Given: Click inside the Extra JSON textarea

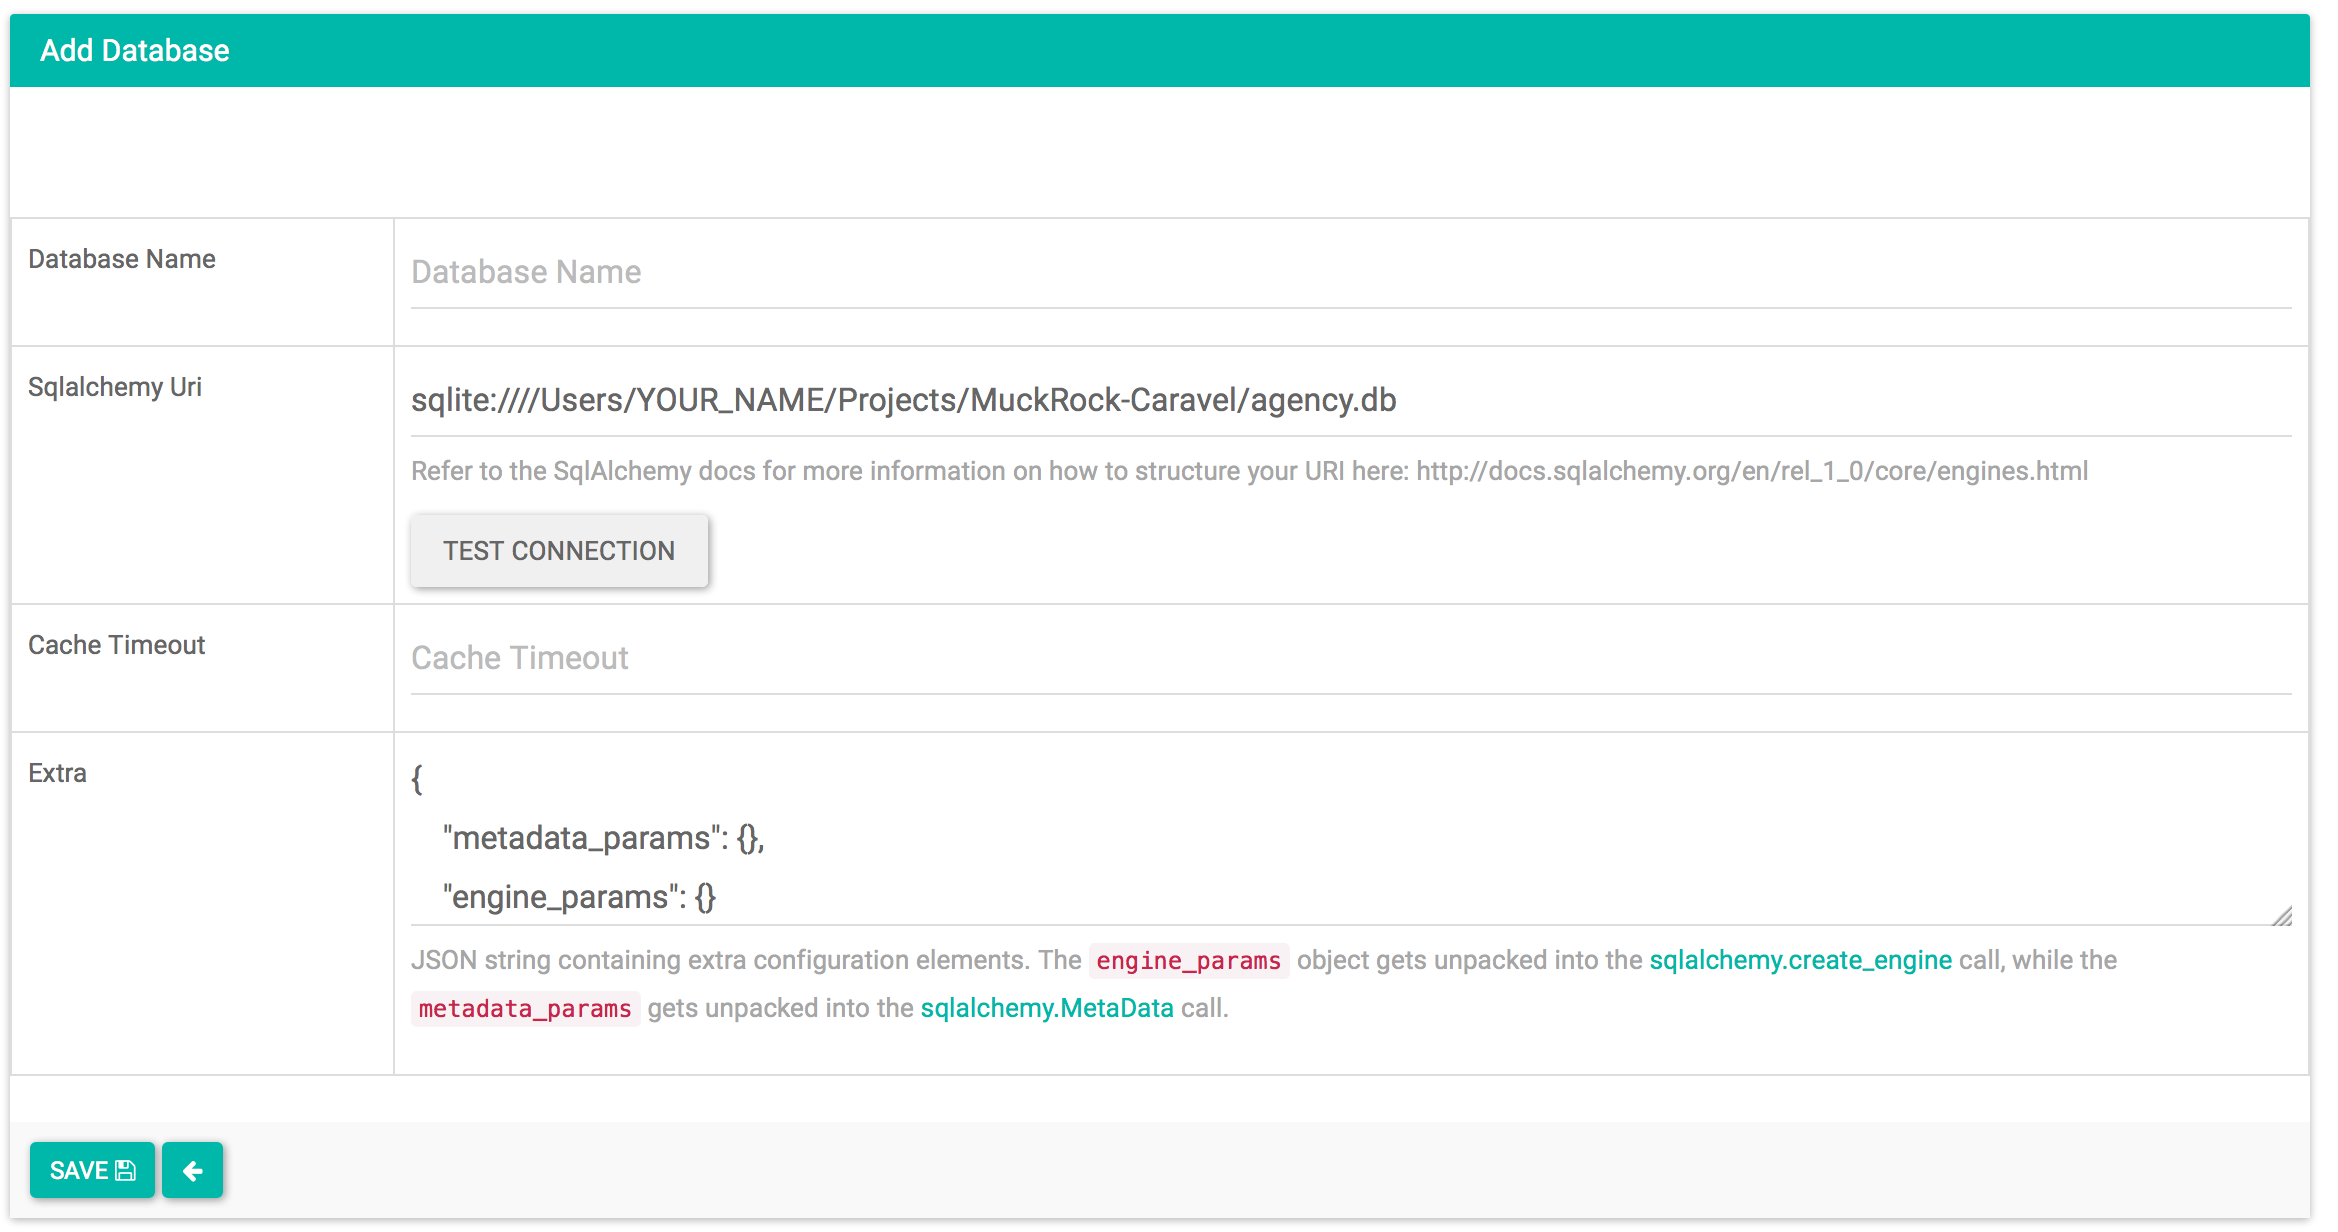Looking at the screenshot, I should (x=1351, y=838).
